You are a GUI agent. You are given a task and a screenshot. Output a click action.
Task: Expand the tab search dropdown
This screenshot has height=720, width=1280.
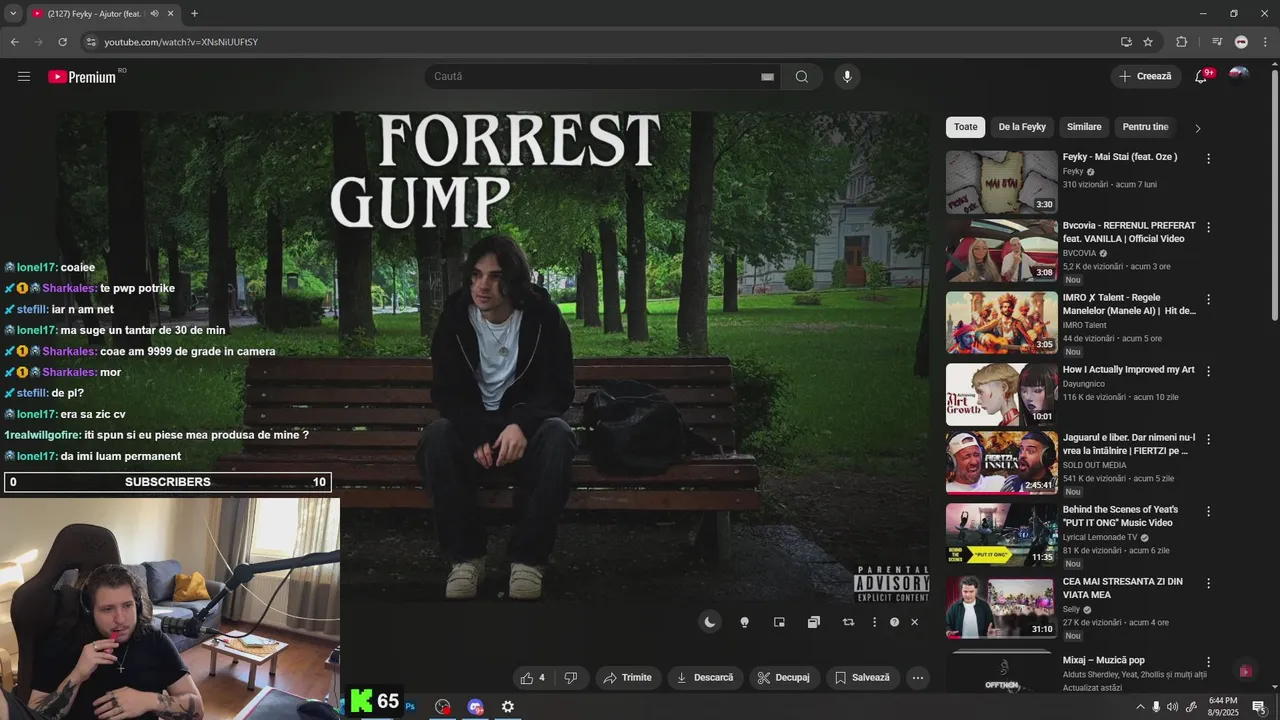[x=13, y=14]
